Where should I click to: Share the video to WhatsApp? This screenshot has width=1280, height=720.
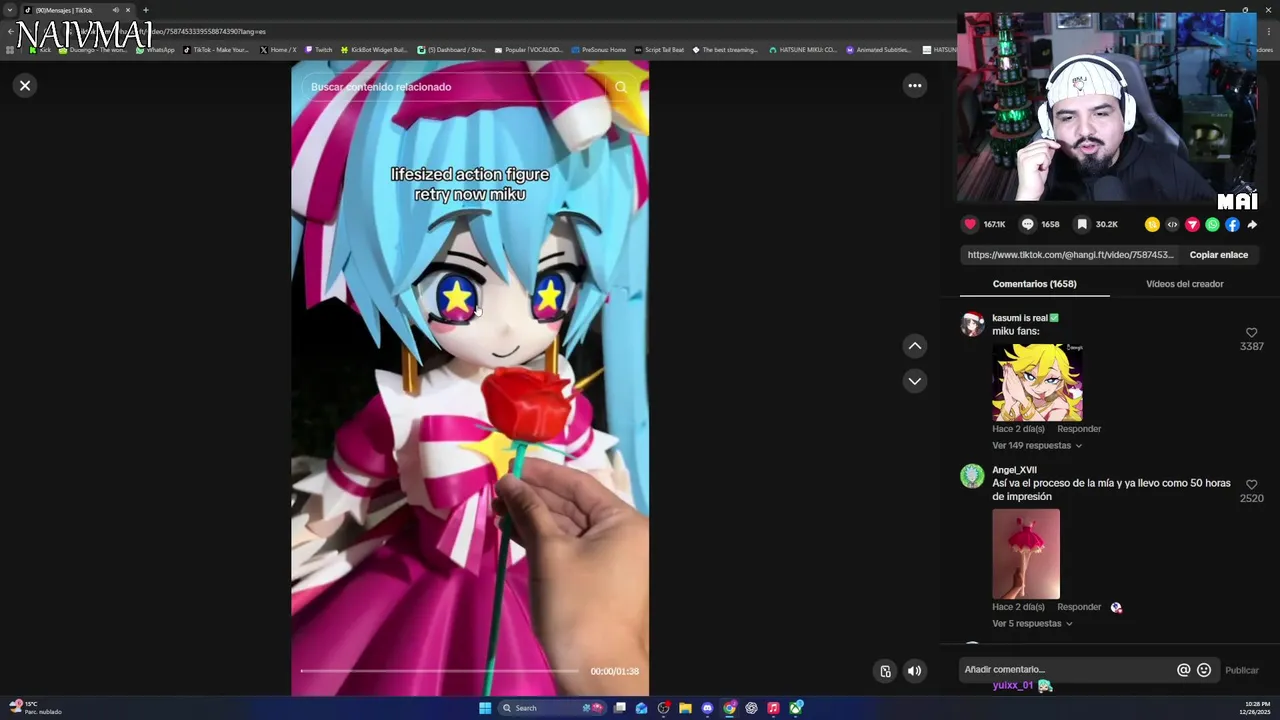click(x=1212, y=225)
